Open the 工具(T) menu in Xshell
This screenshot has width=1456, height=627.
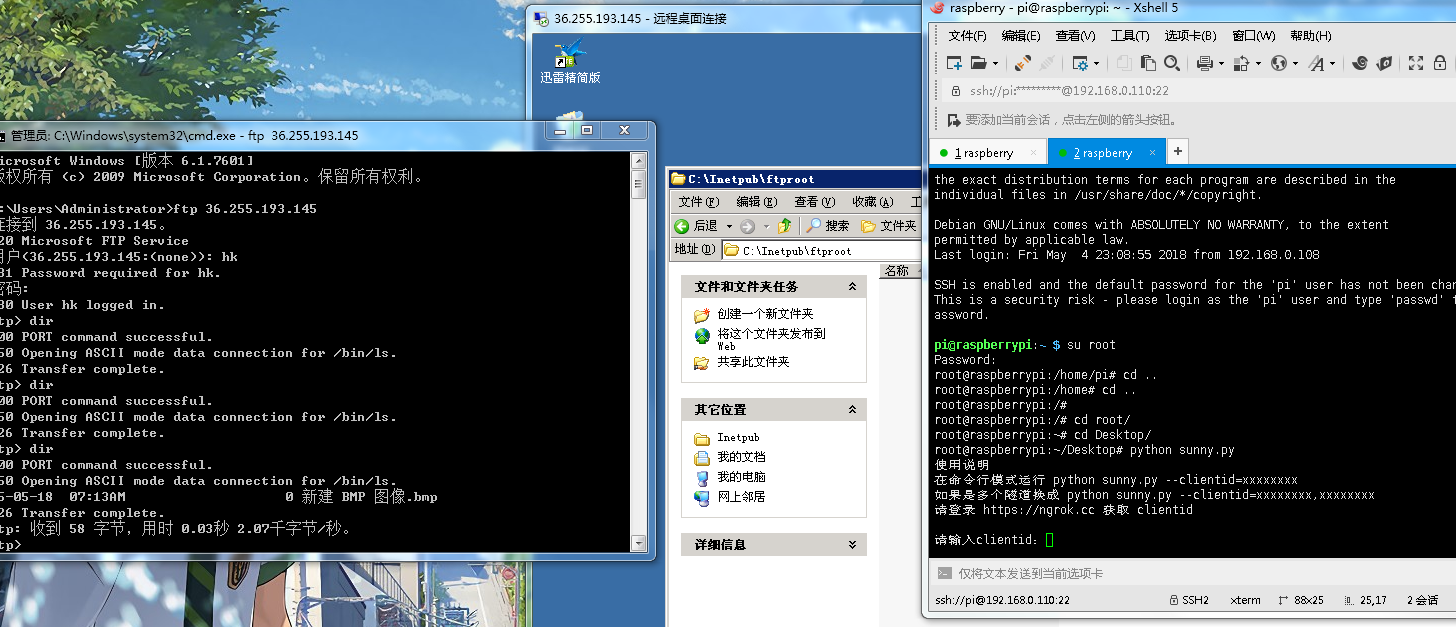pos(1130,36)
